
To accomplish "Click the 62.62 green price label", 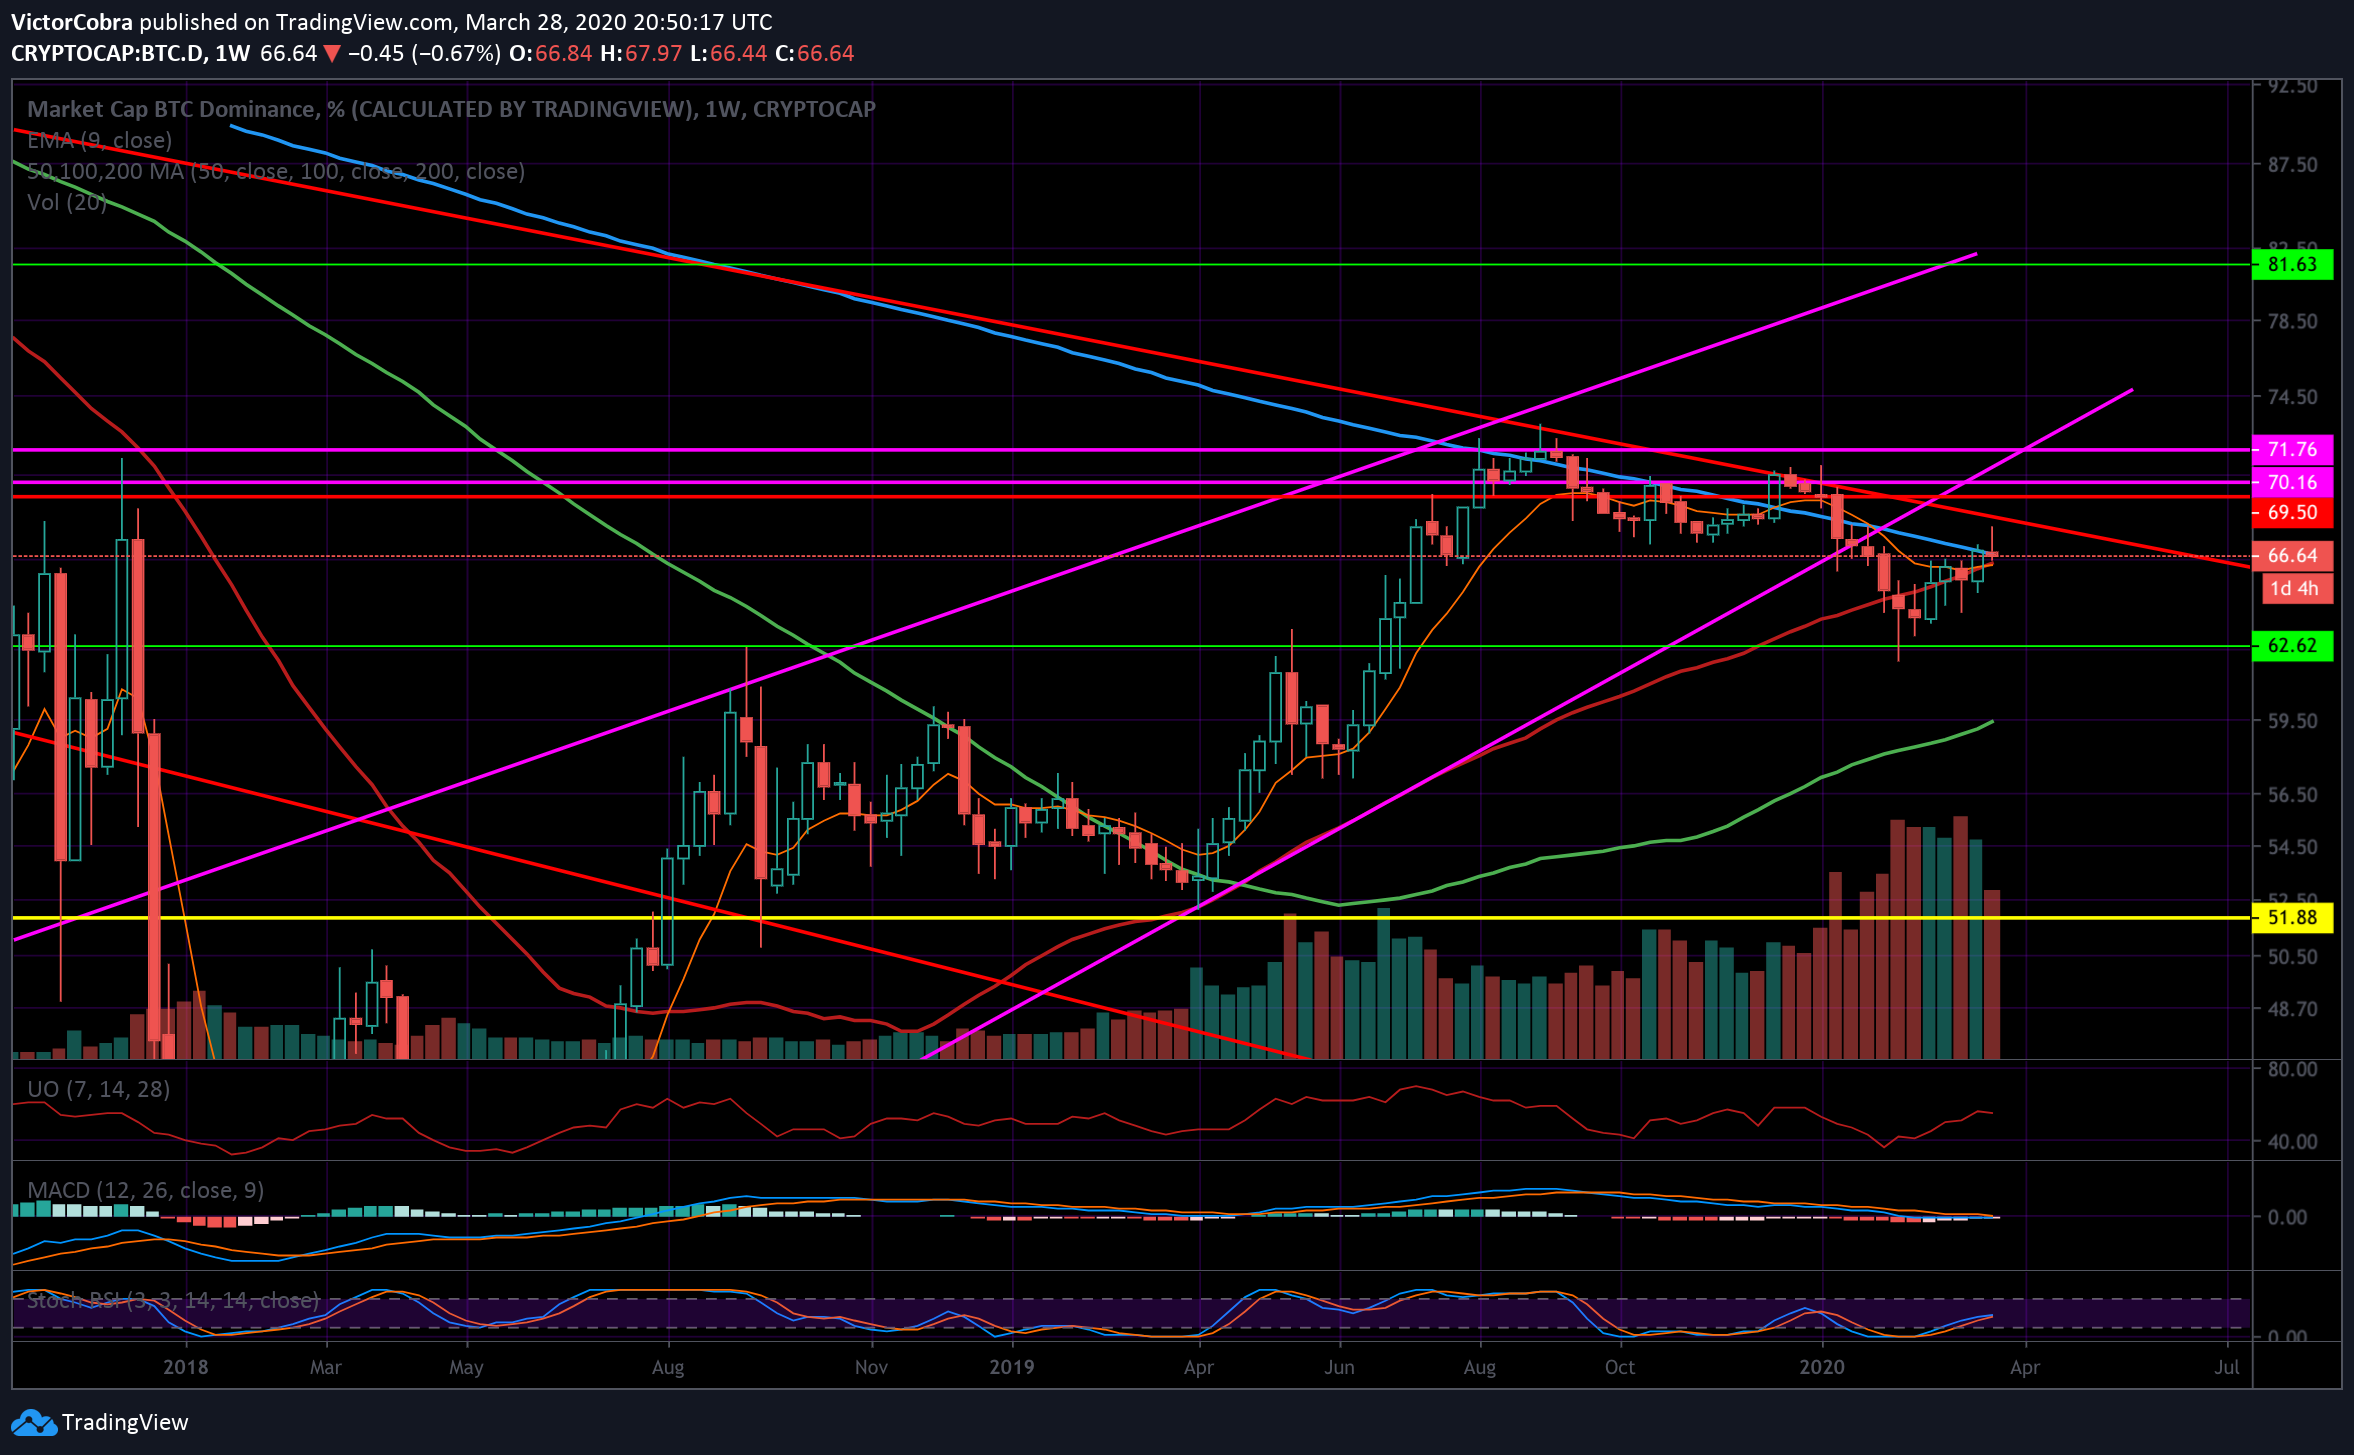I will [2292, 646].
